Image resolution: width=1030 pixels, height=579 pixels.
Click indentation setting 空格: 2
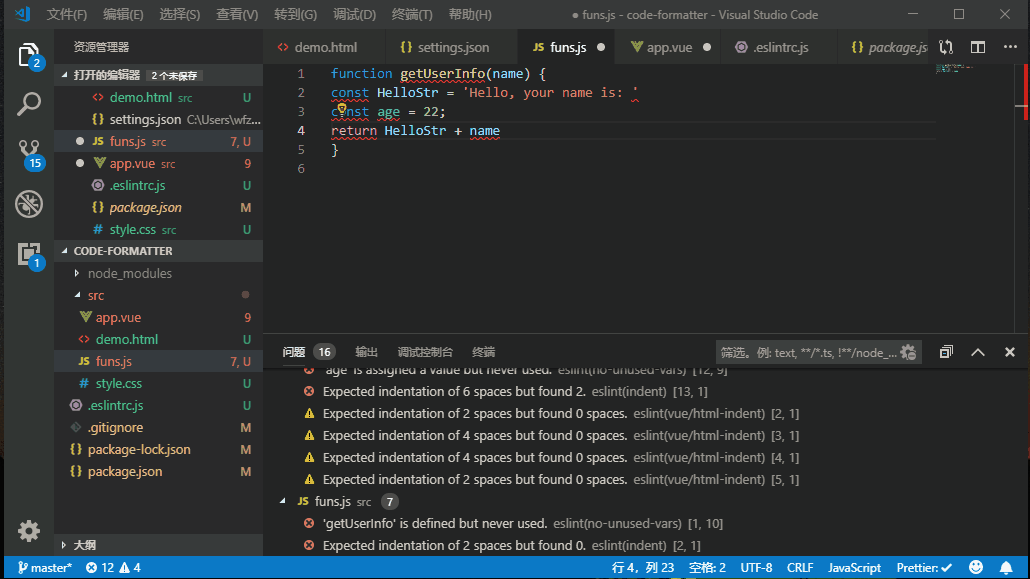coord(707,567)
